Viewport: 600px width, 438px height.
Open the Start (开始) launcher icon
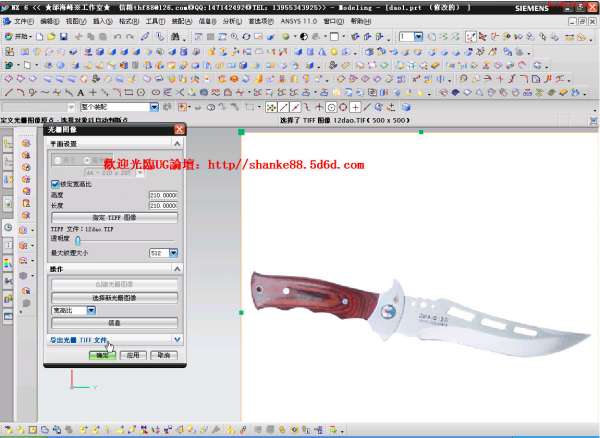coord(18,37)
